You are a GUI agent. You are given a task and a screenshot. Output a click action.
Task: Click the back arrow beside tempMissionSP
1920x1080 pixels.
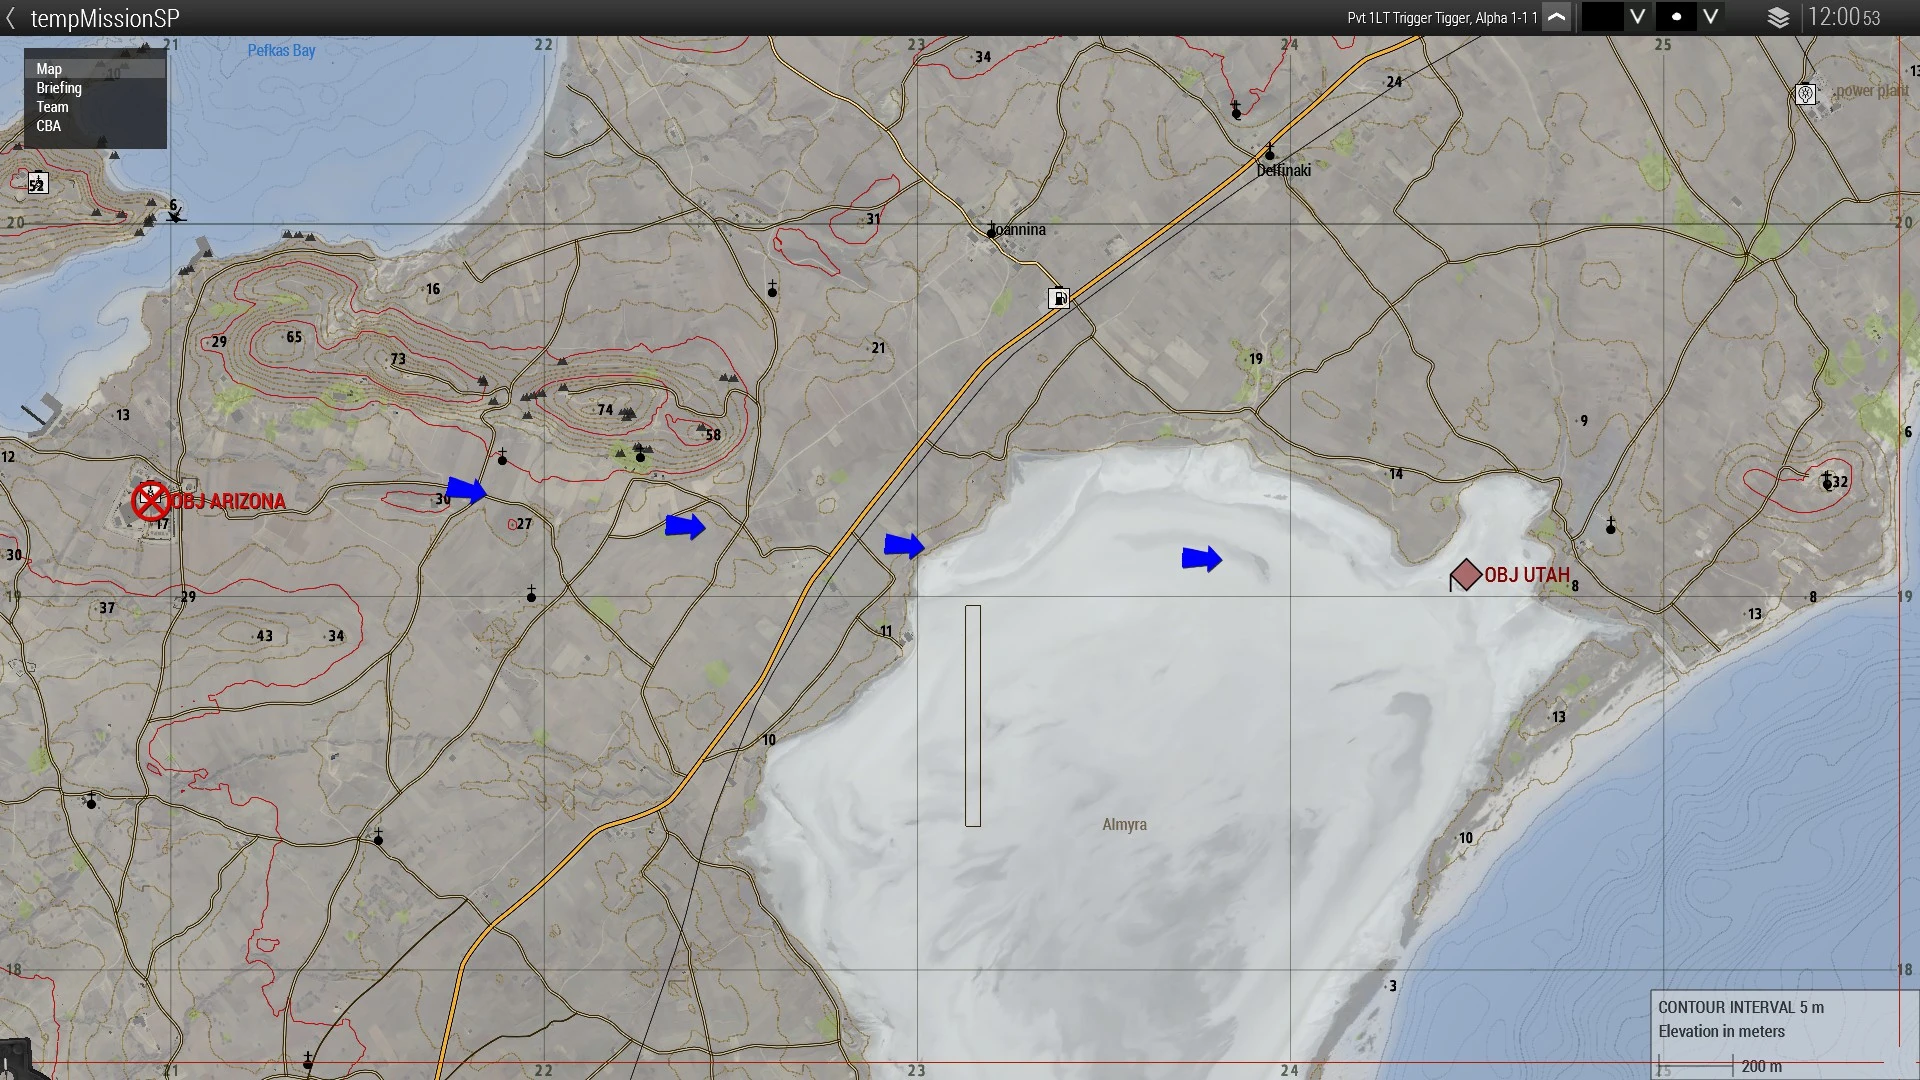11,18
